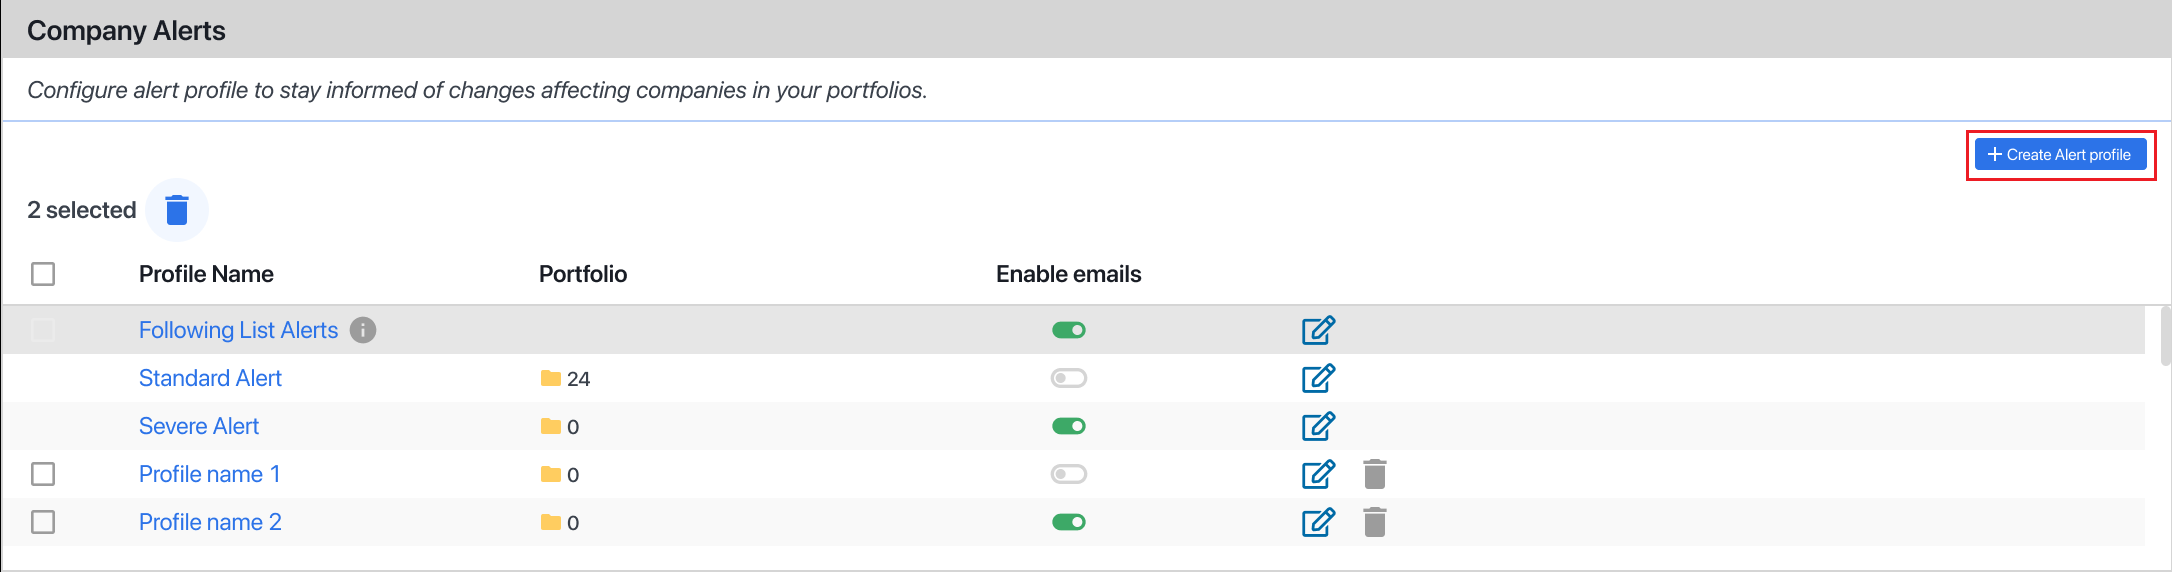Open the Severe Alert profile link
Image resolution: width=2172 pixels, height=572 pixels.
tap(199, 426)
